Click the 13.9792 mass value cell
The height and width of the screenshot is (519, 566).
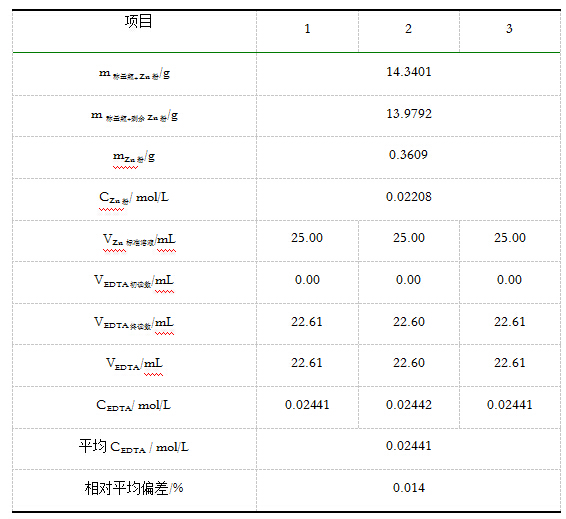coord(409,116)
